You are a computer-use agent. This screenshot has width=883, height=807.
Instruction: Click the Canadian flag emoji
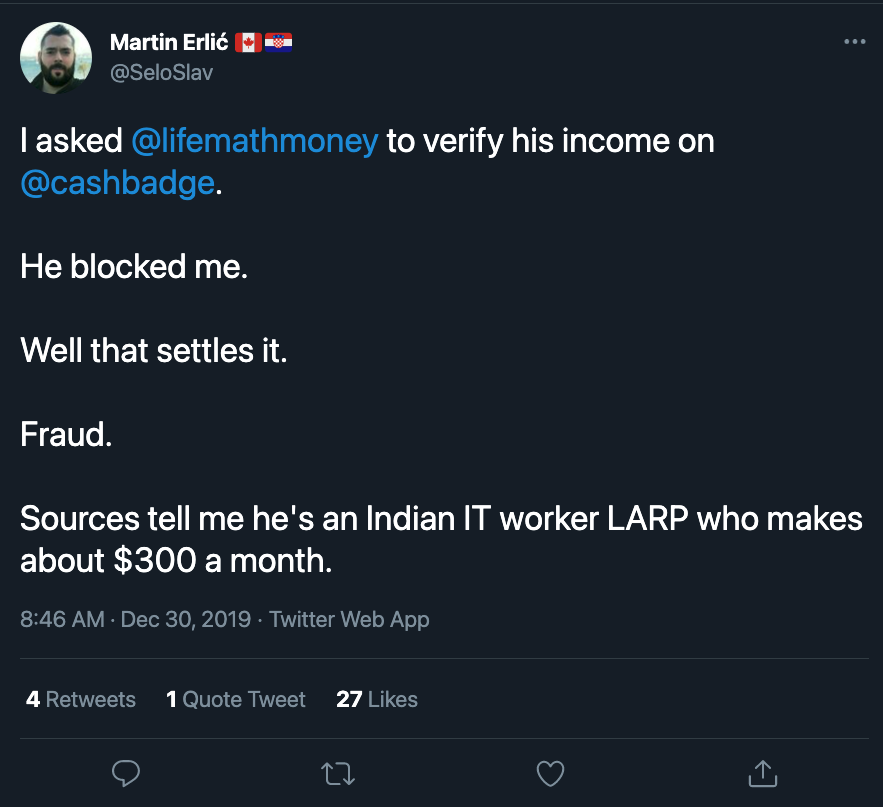[x=248, y=42]
